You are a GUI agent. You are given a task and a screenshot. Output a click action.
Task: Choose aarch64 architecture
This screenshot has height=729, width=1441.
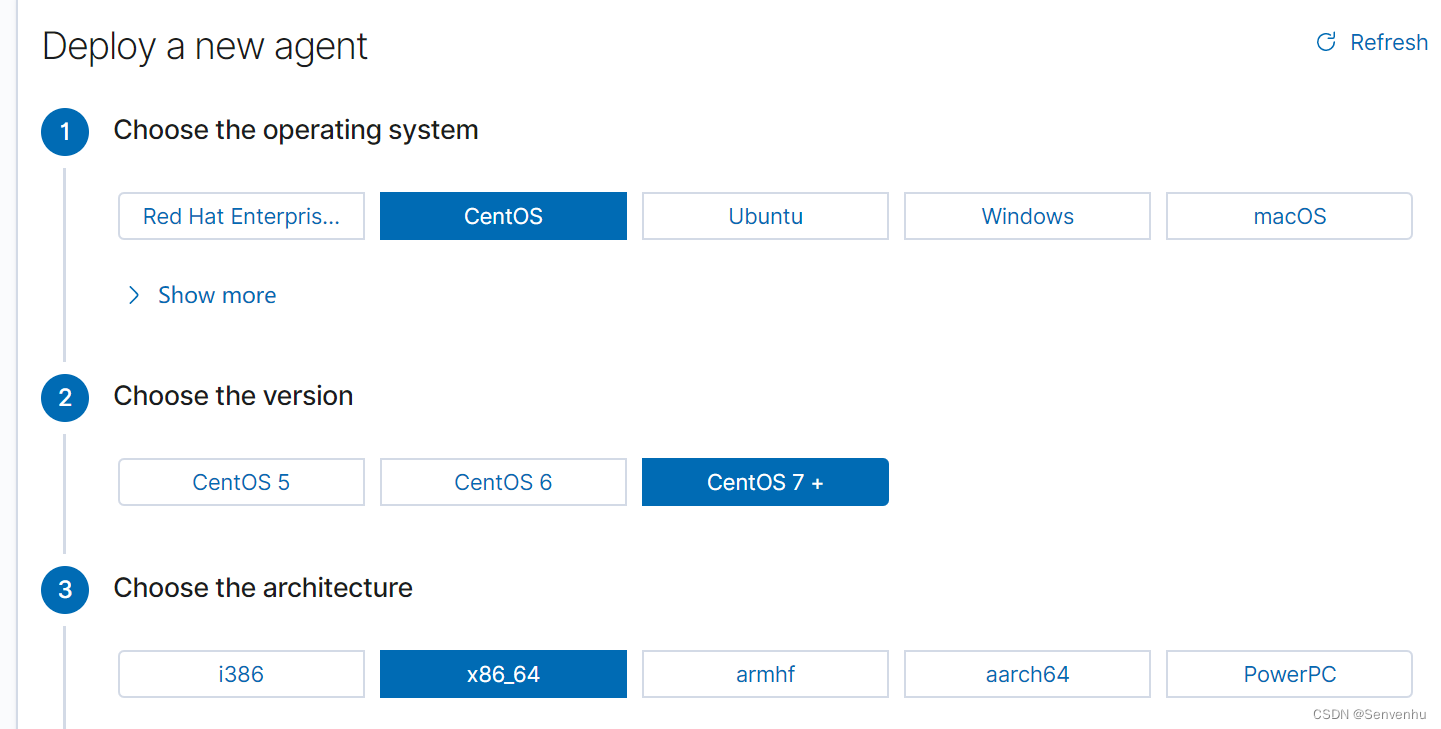(1027, 674)
